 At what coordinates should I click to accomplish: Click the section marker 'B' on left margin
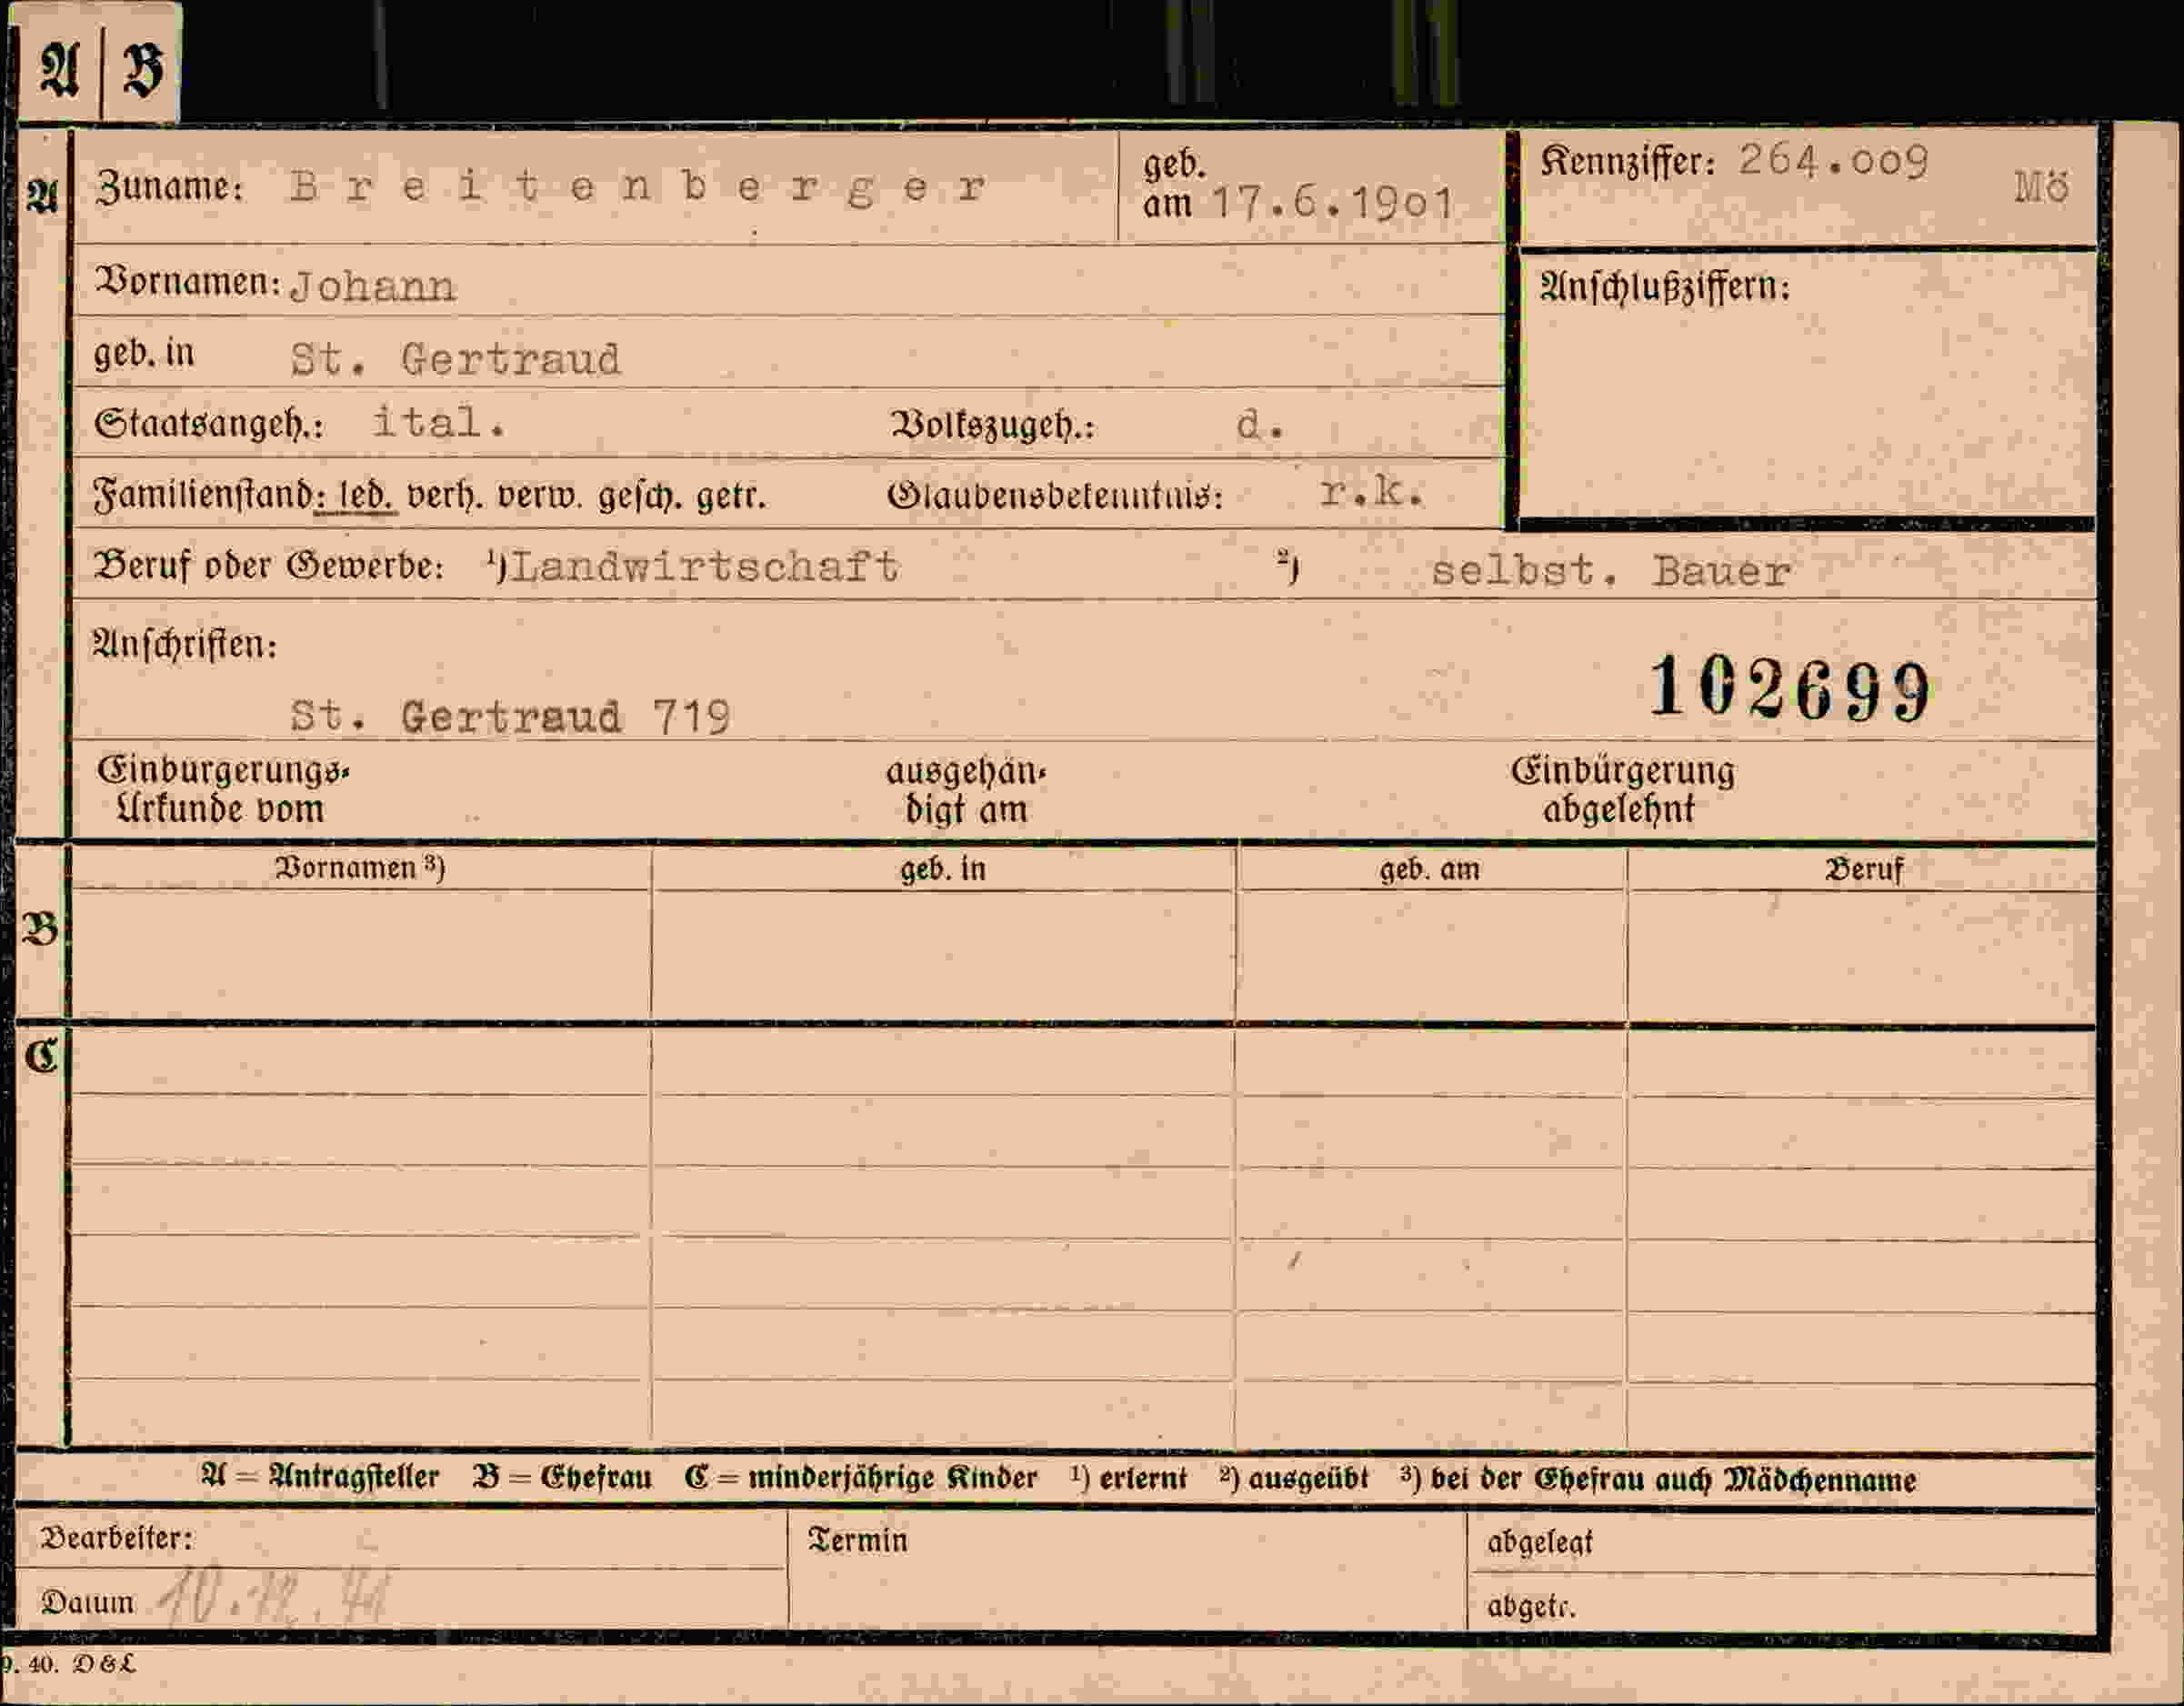click(40, 929)
